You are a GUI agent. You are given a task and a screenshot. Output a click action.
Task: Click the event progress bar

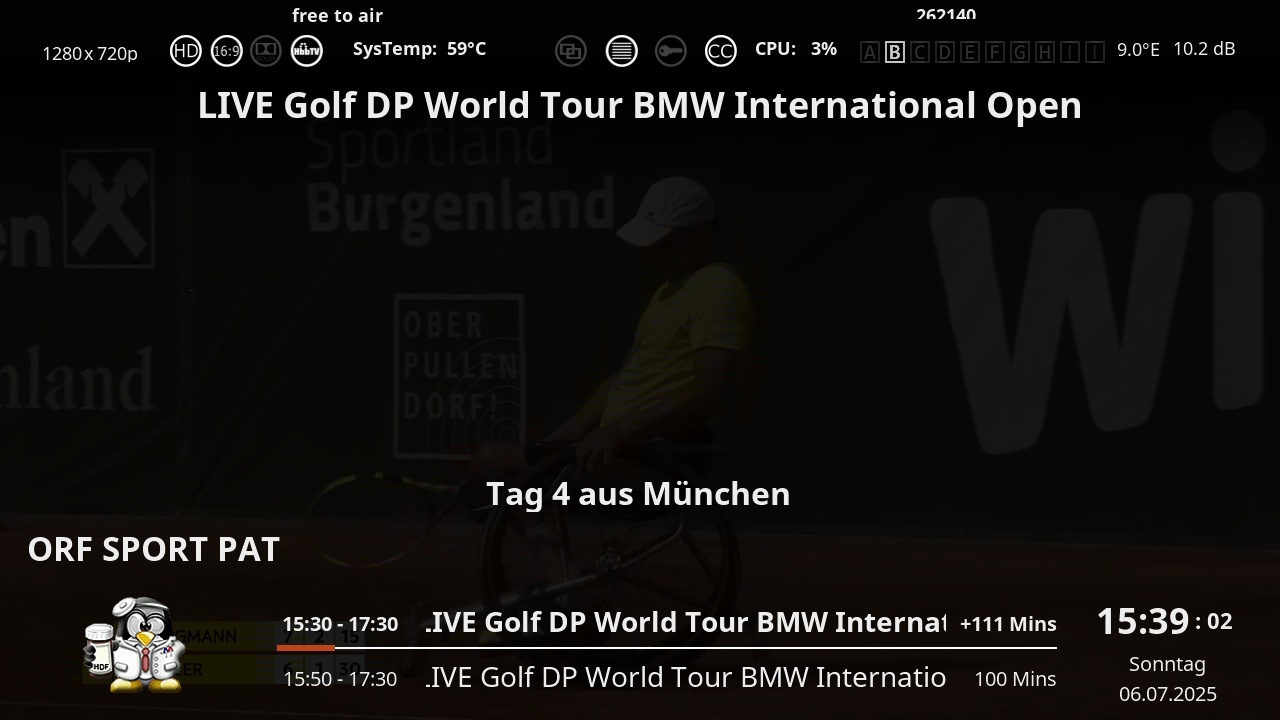click(667, 648)
